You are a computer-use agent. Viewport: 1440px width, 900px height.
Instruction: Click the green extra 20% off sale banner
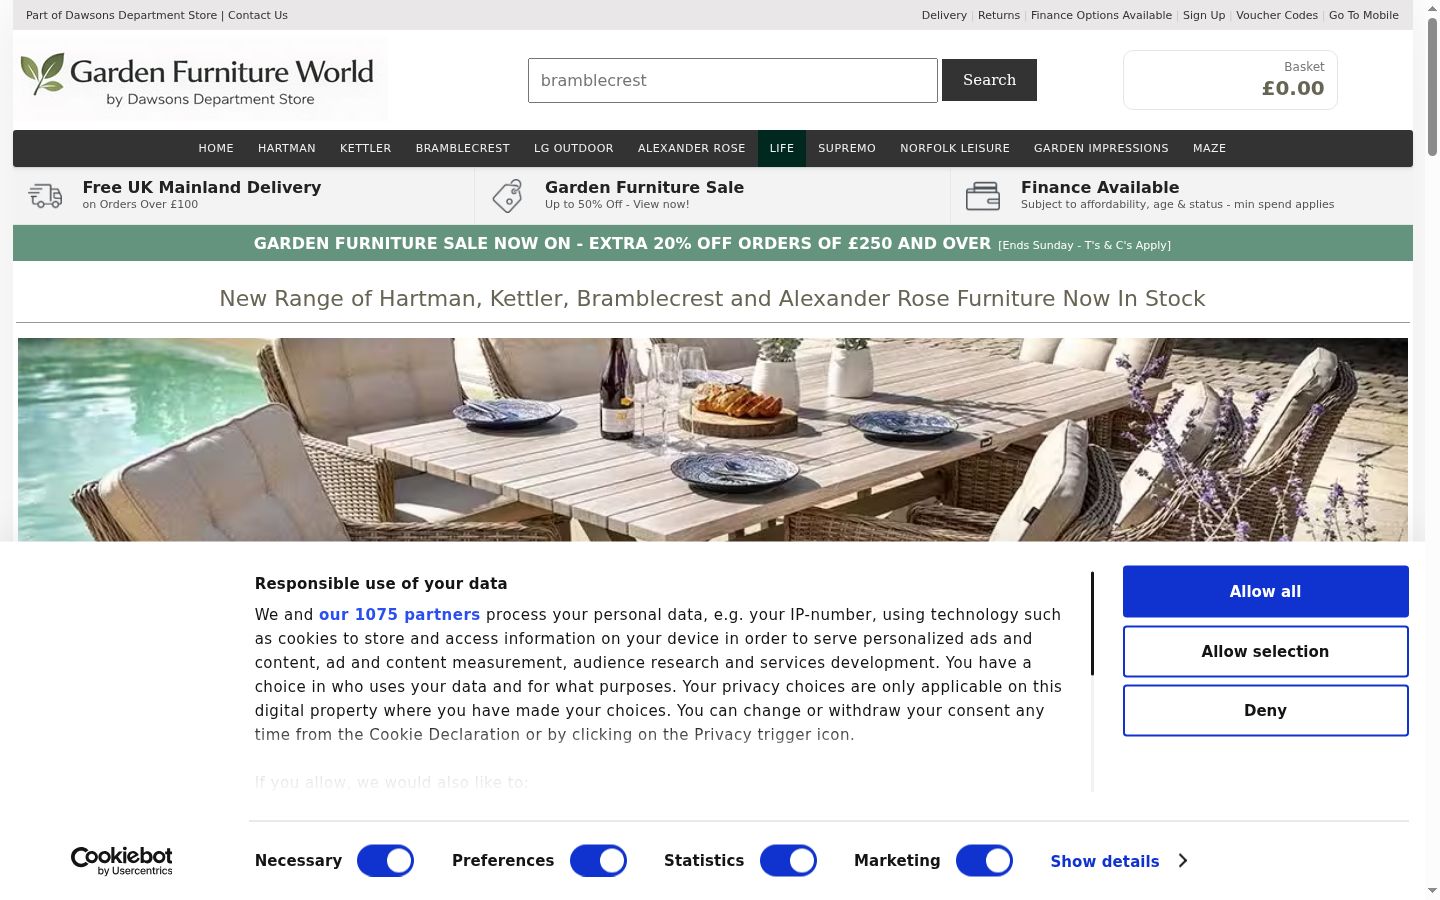[713, 243]
